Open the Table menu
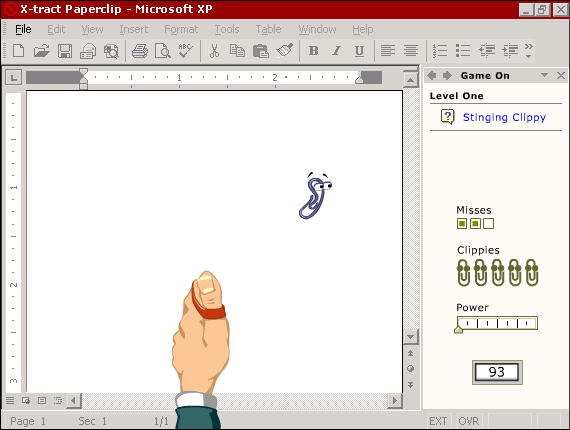Viewport: 570px width, 430px height. 268,29
